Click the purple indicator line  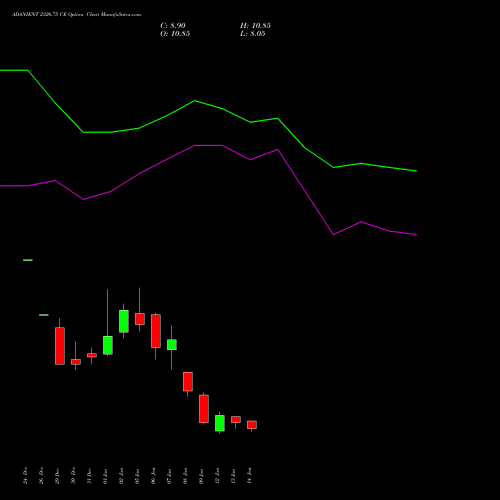point(208,145)
